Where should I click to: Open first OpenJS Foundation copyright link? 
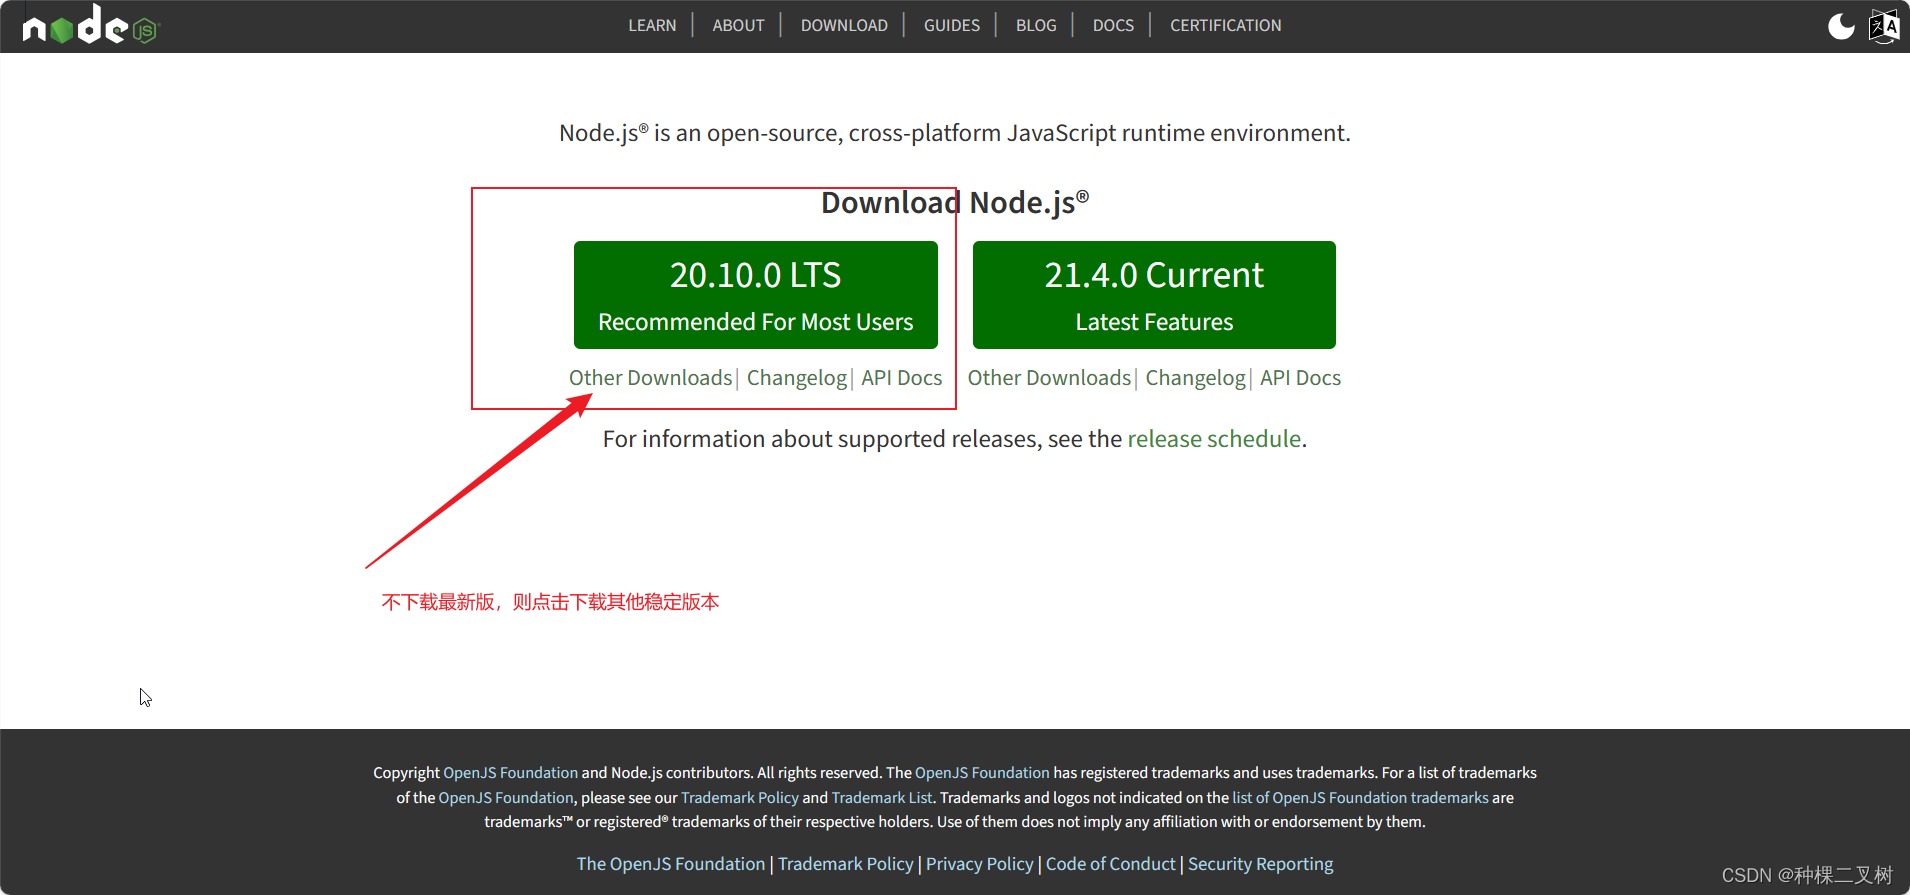pos(510,773)
